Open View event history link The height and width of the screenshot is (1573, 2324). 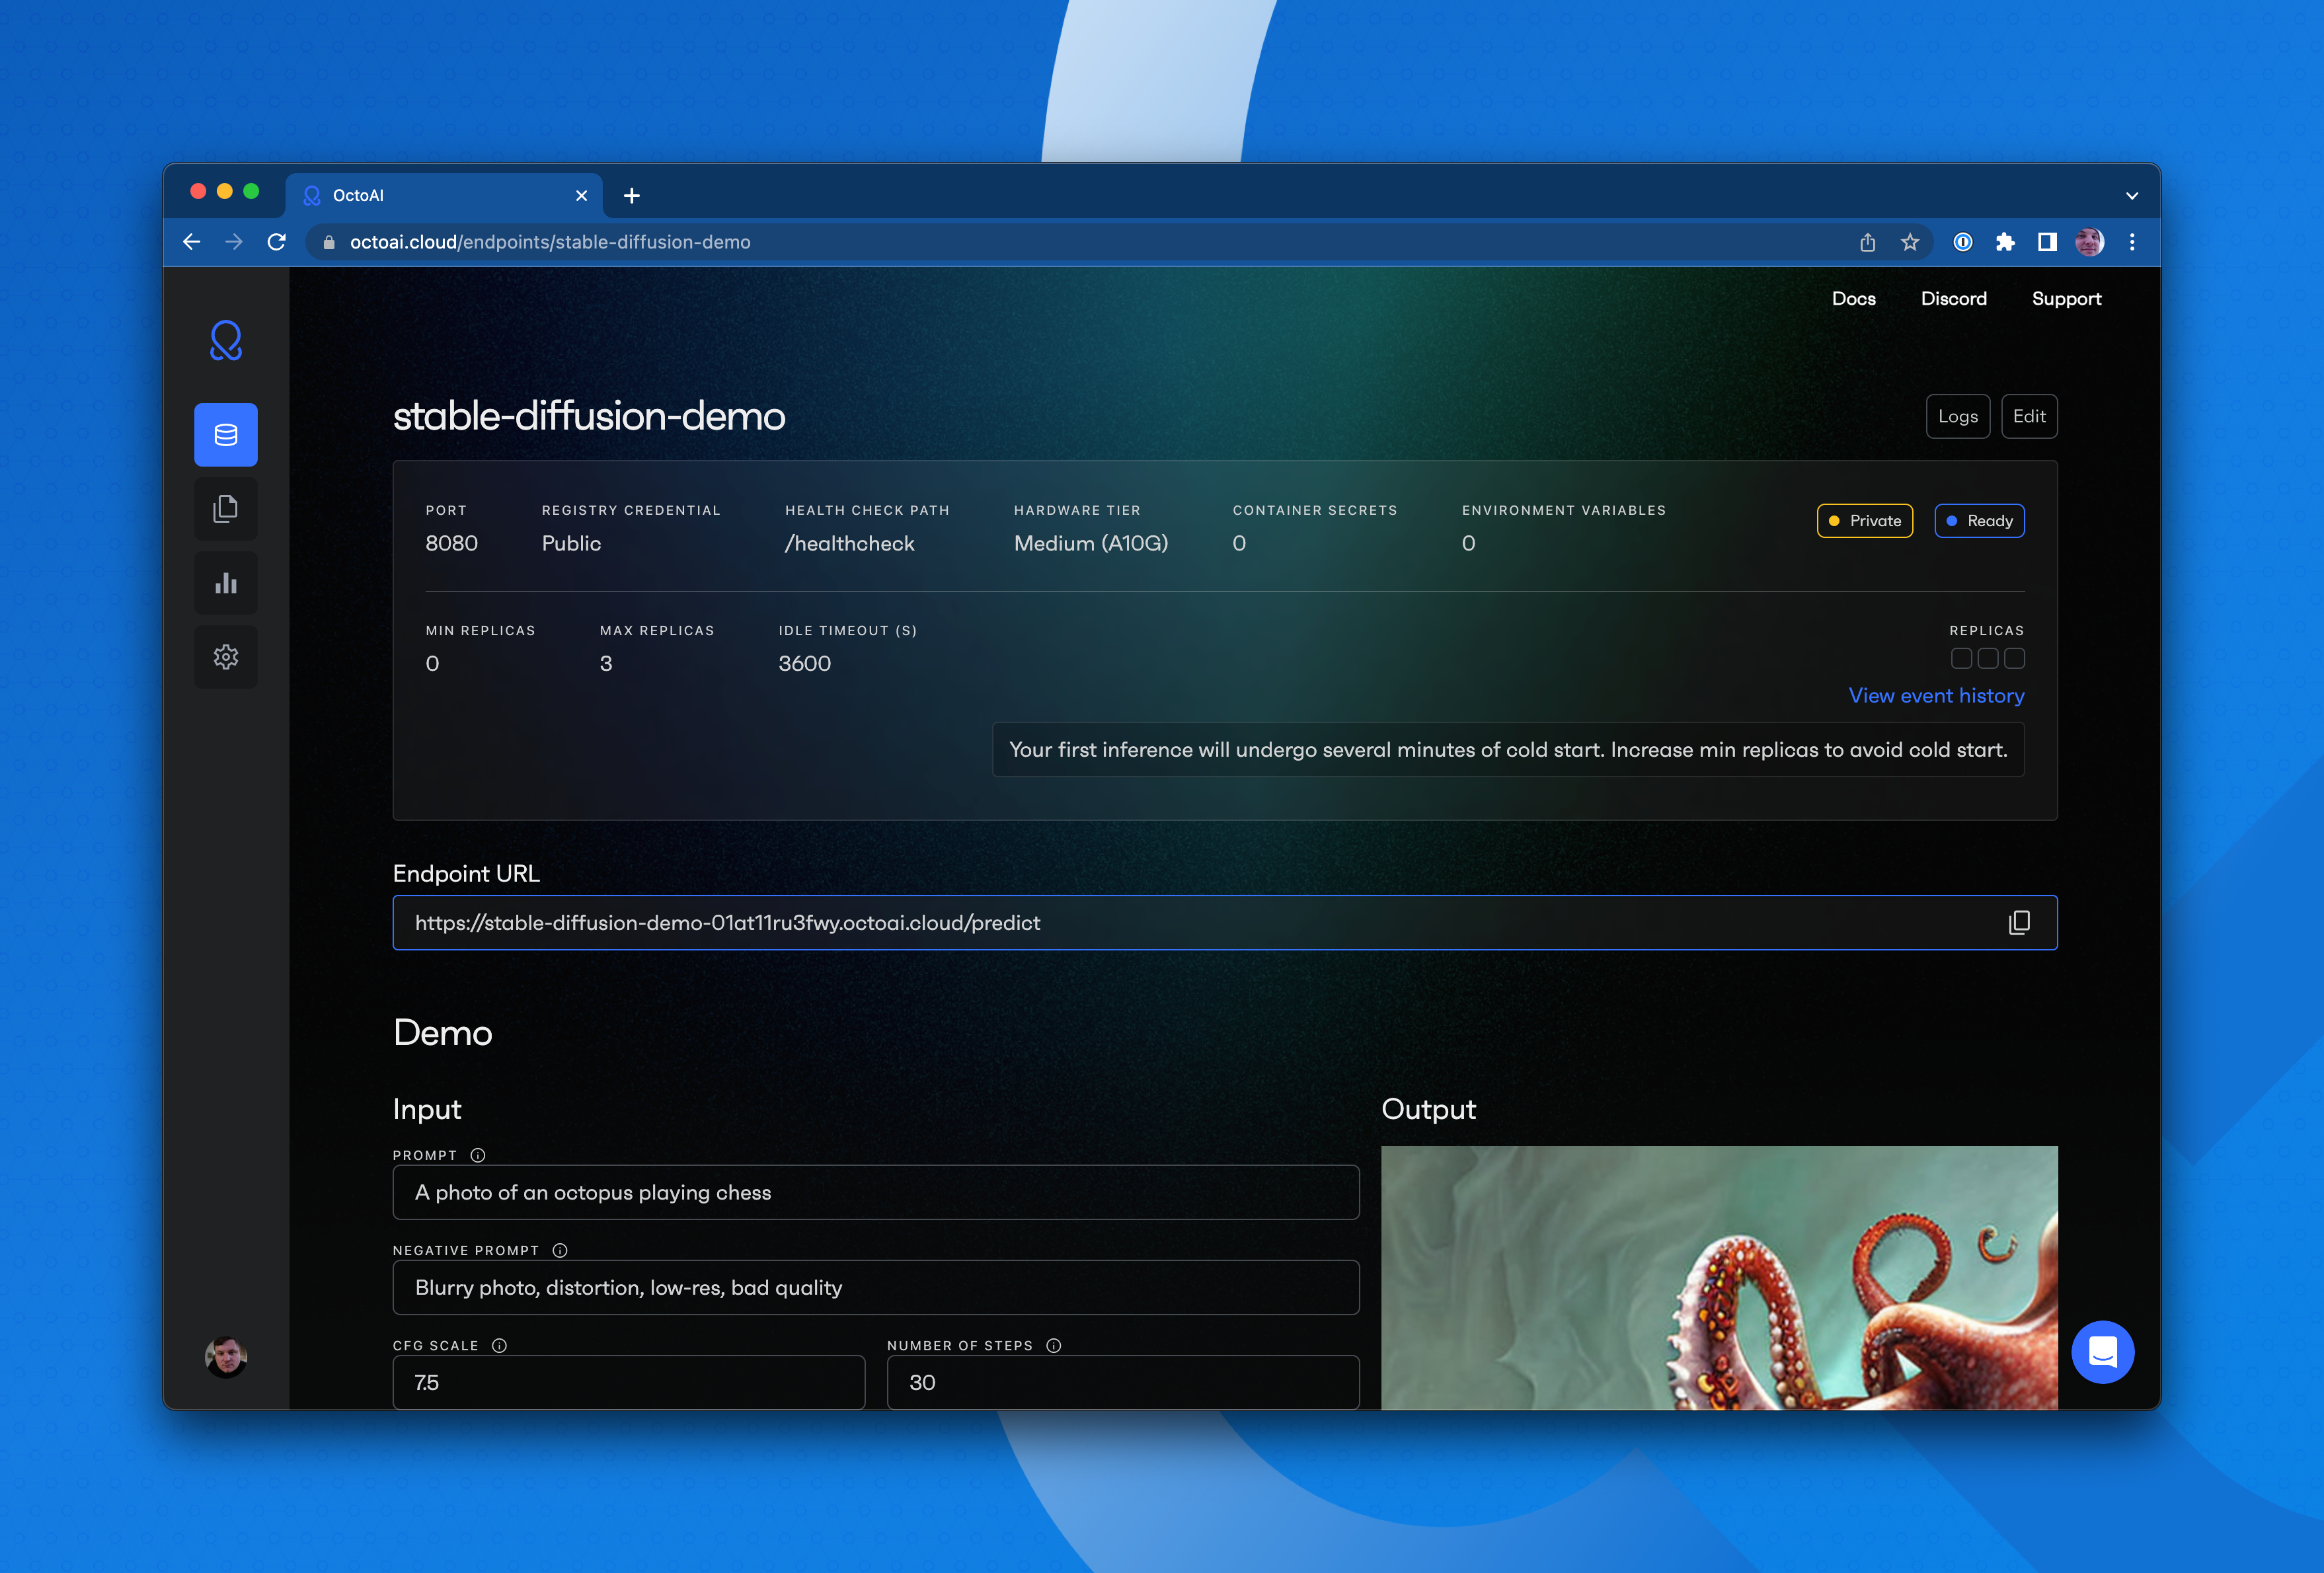point(1936,695)
